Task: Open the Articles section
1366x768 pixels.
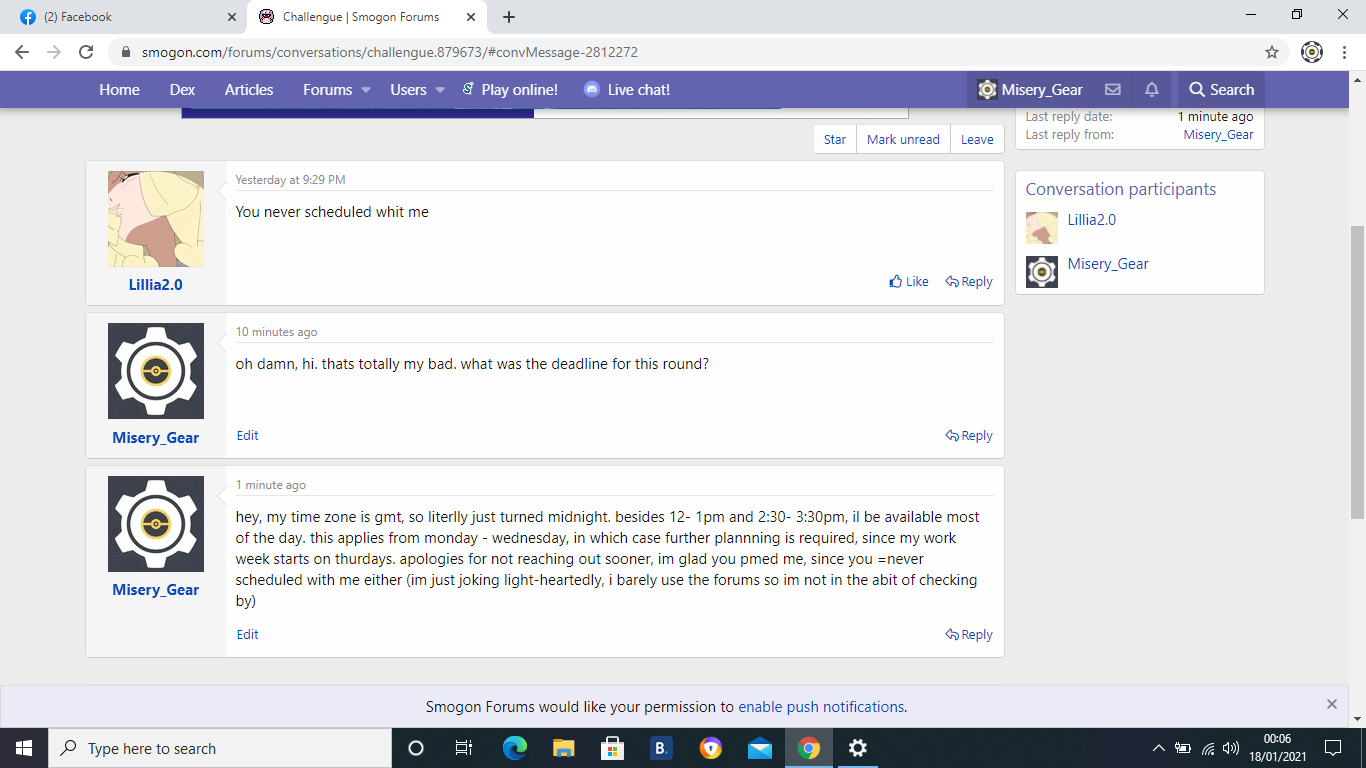Action: pos(249,90)
